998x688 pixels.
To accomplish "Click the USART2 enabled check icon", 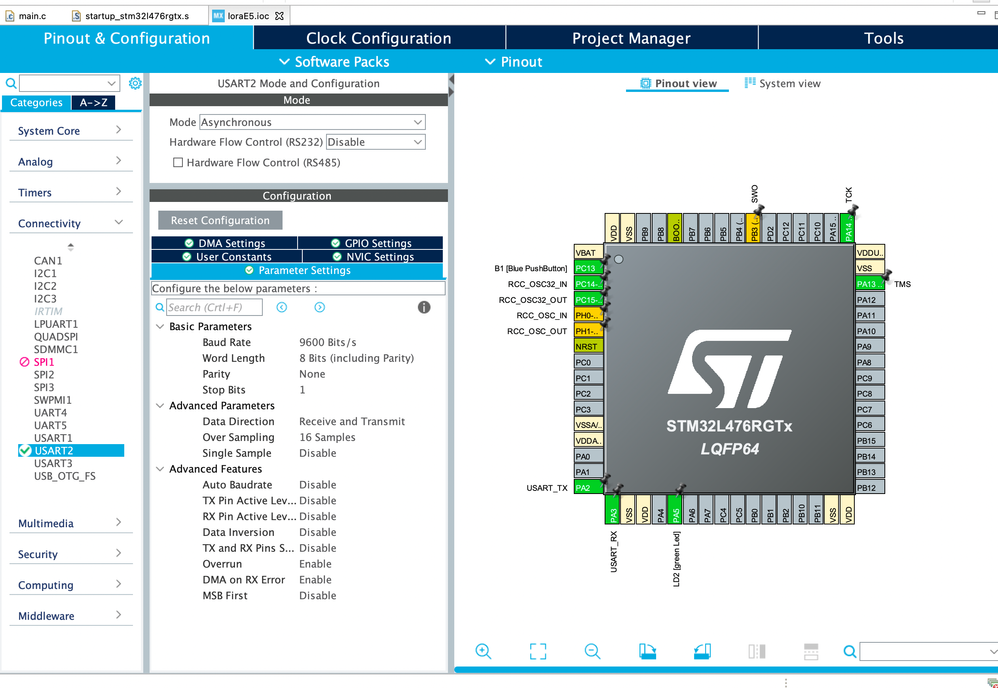I will tap(25, 451).
